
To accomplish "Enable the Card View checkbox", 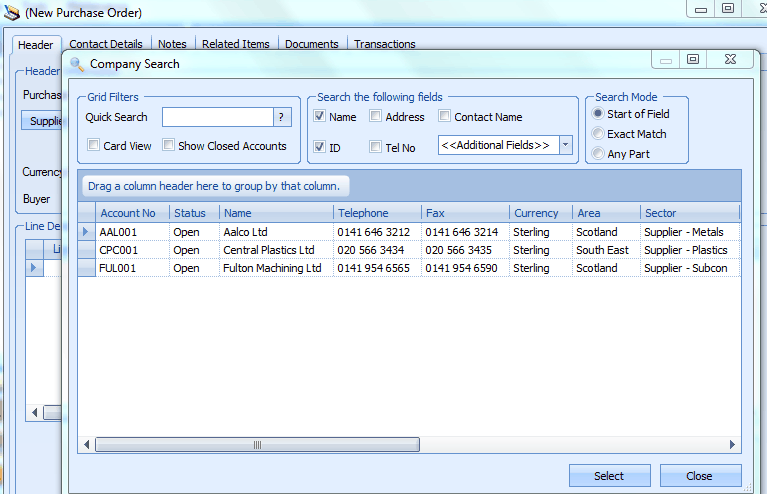I will [94, 146].
